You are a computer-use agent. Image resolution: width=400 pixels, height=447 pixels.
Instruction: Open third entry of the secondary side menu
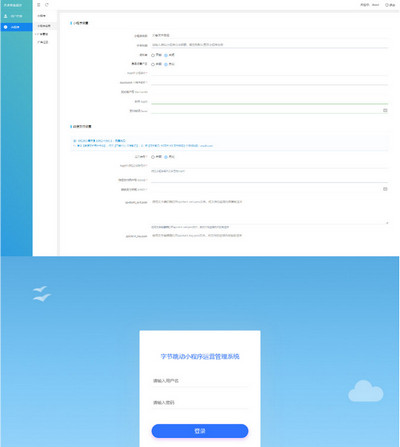tap(43, 34)
